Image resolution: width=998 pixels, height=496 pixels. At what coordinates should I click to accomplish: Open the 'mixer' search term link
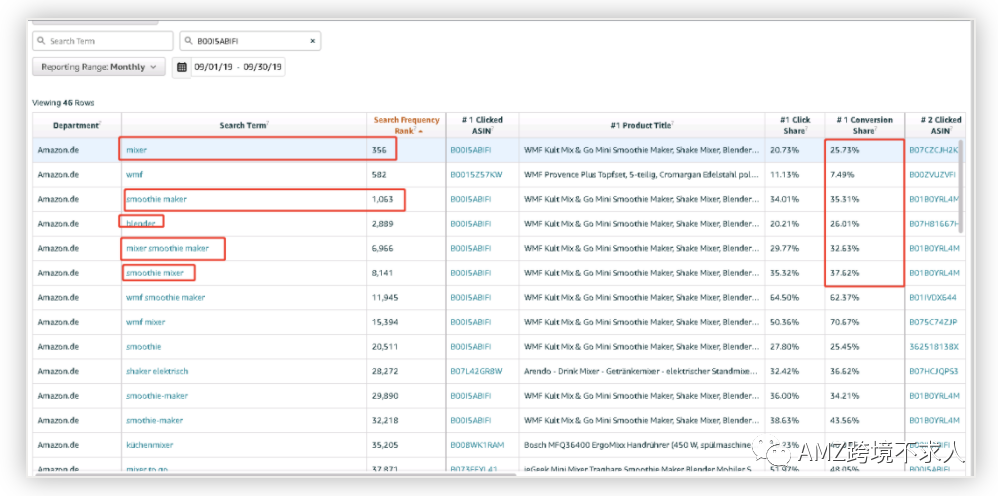(136, 150)
